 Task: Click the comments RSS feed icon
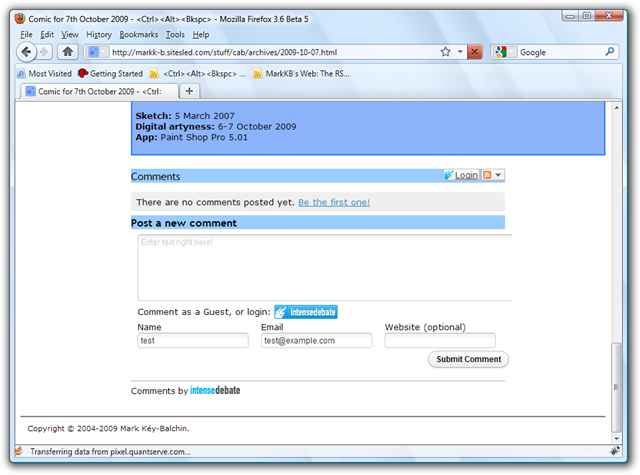click(487, 175)
